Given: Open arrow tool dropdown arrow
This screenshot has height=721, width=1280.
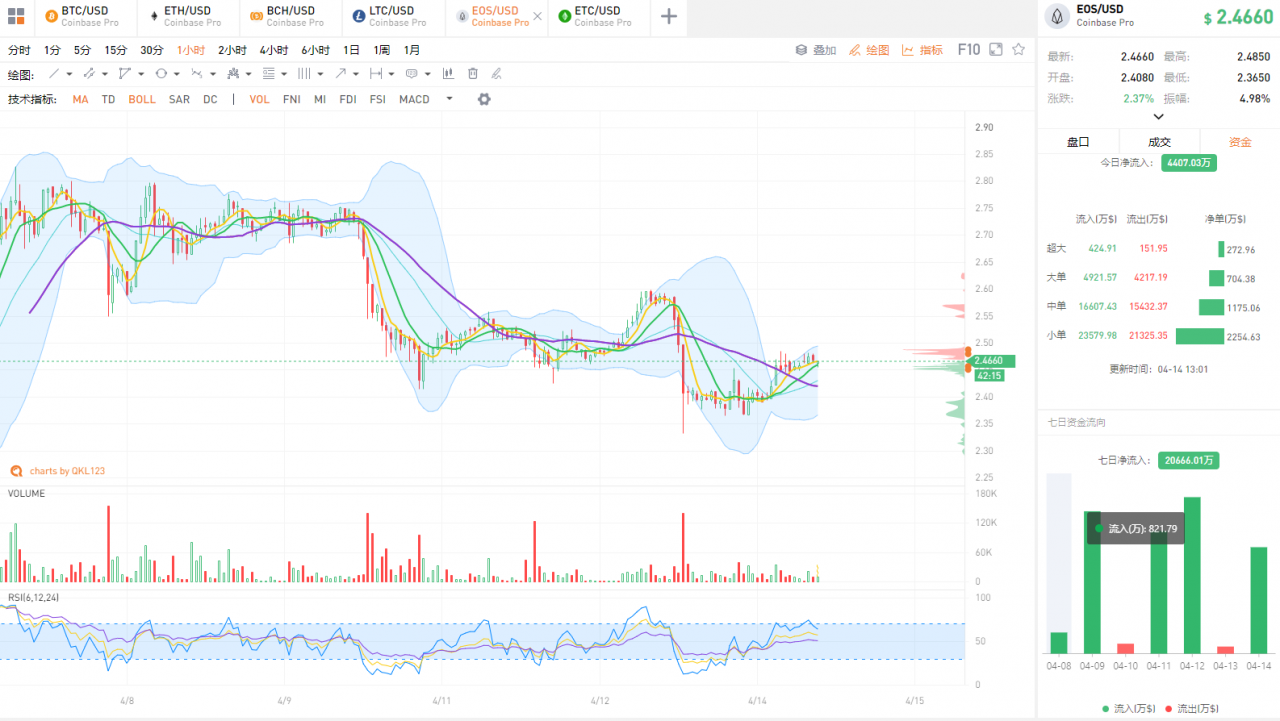Looking at the screenshot, I should tap(356, 74).
